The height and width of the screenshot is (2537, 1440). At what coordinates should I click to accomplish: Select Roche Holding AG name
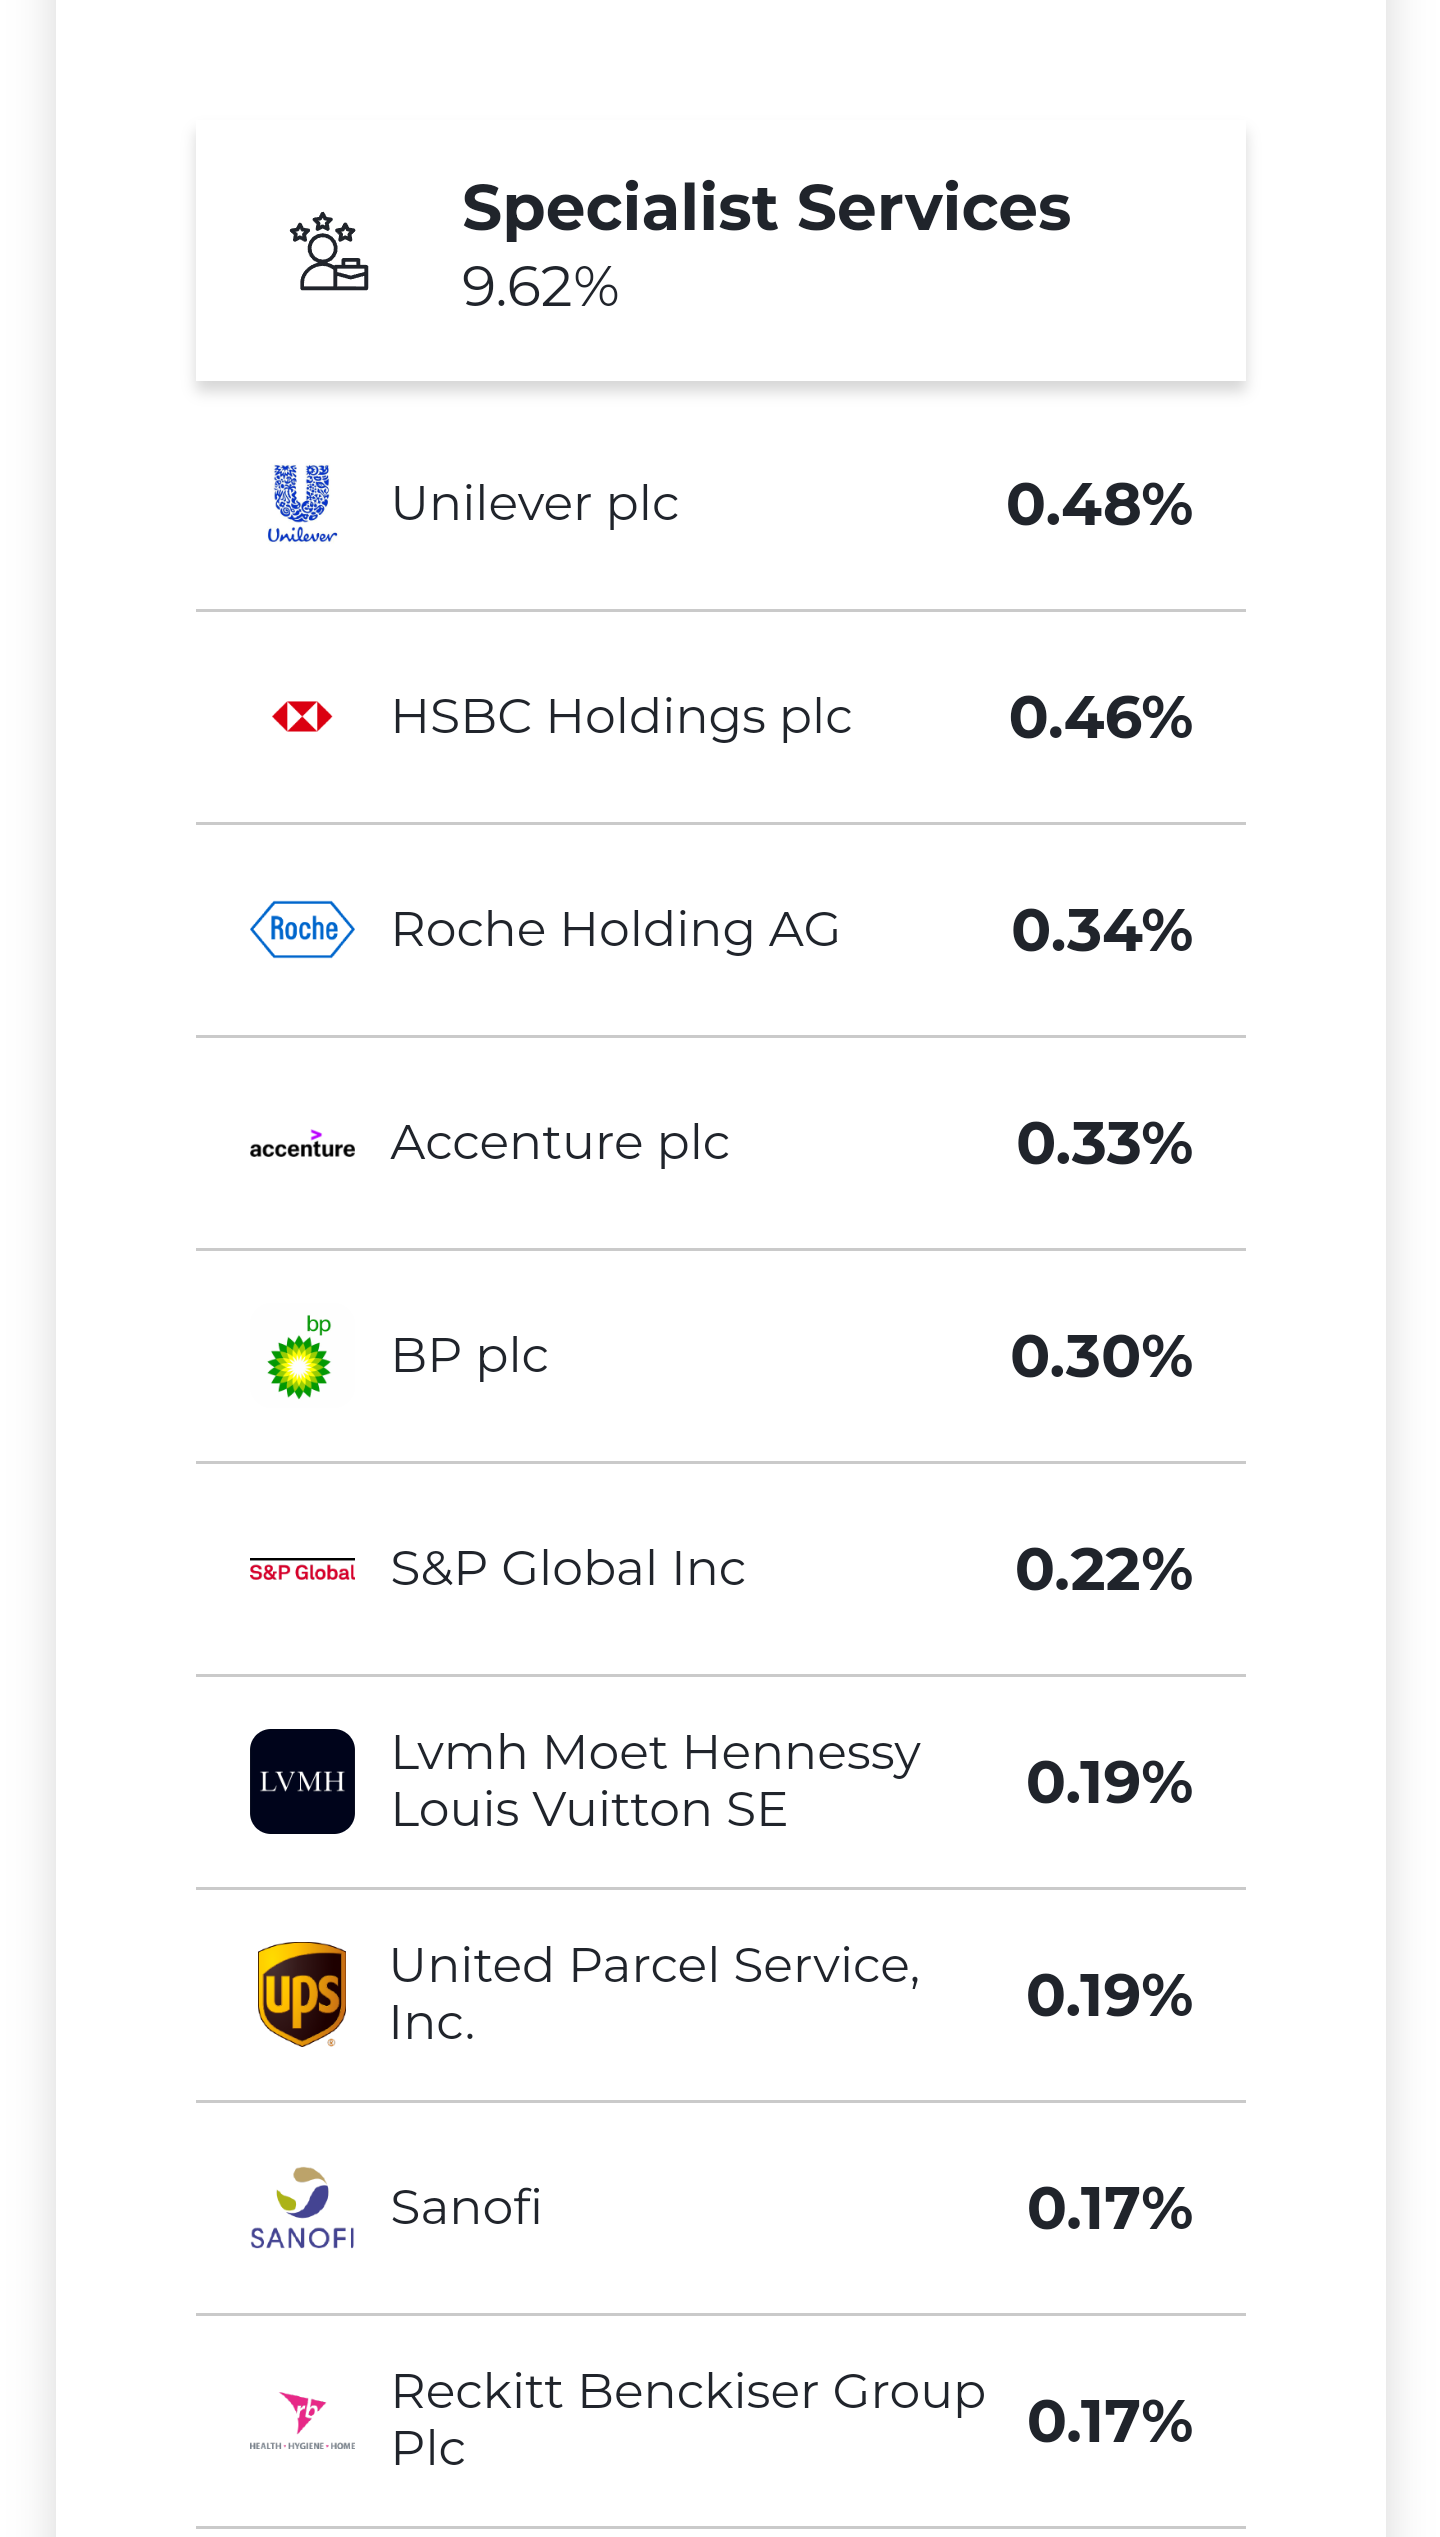tap(615, 930)
